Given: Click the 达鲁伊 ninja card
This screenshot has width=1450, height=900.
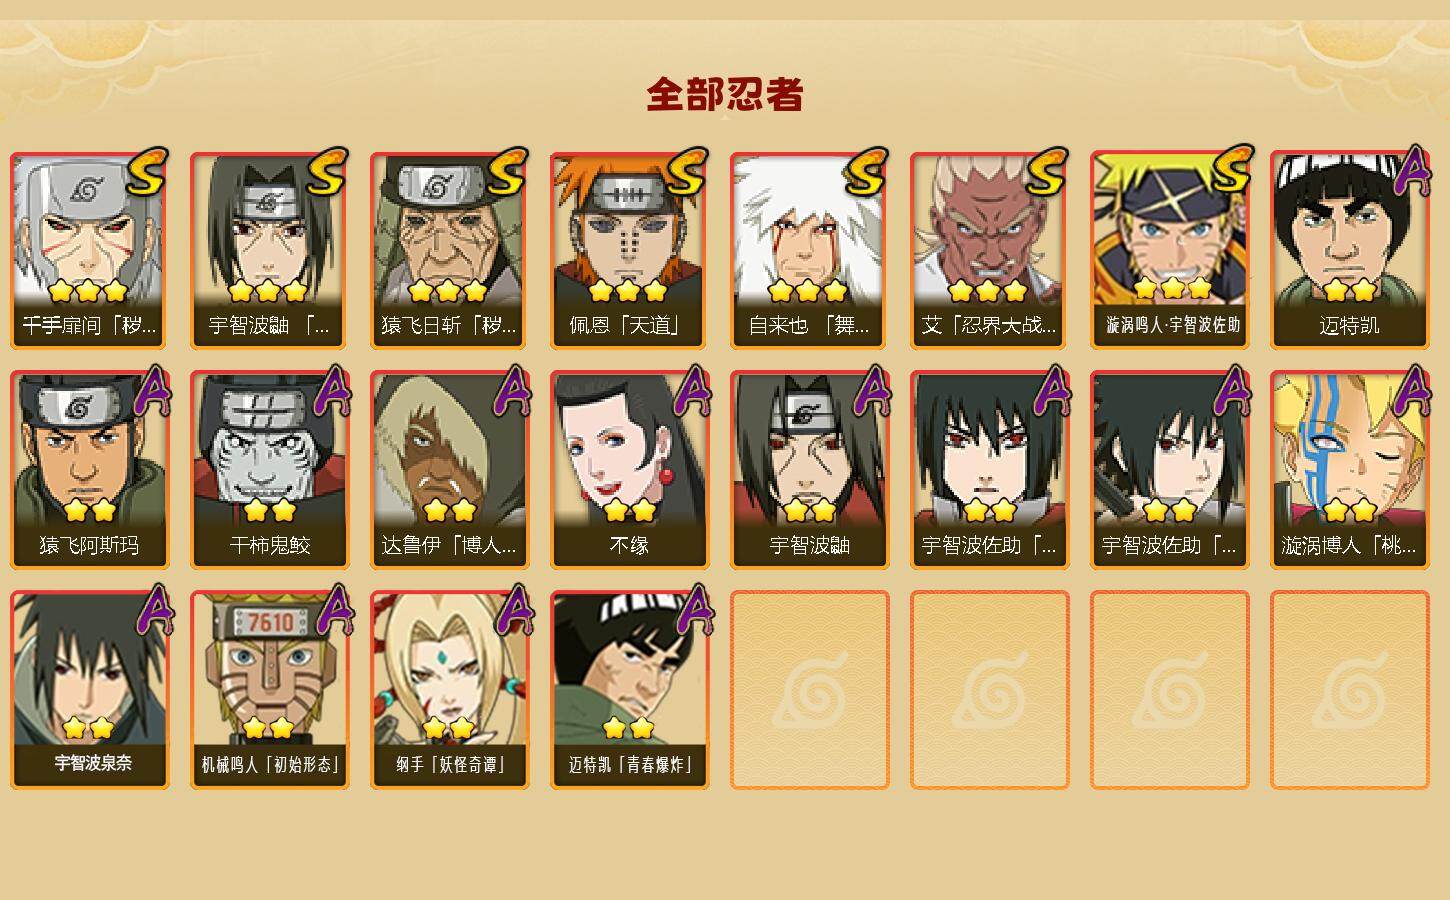Looking at the screenshot, I should [449, 470].
